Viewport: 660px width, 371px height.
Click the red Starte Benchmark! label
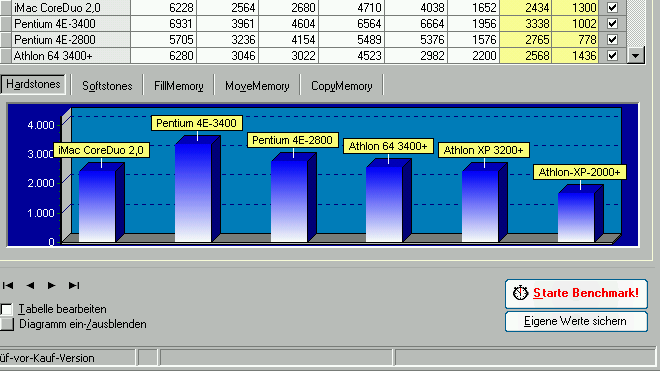(x=586, y=293)
